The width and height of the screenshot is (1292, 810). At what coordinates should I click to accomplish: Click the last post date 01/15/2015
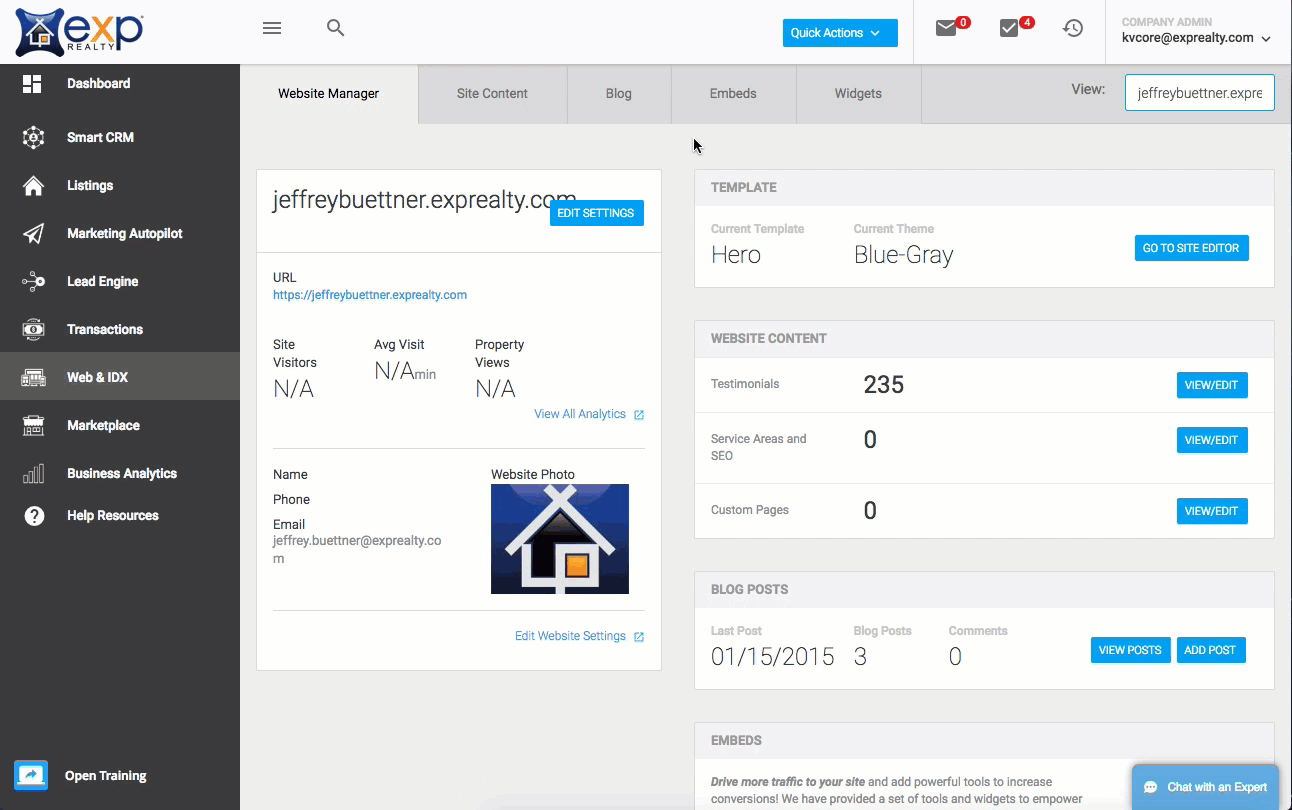click(773, 657)
